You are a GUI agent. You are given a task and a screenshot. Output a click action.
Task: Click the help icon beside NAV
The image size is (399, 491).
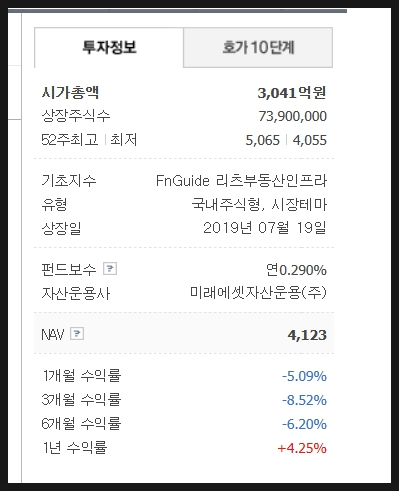pos(77,333)
